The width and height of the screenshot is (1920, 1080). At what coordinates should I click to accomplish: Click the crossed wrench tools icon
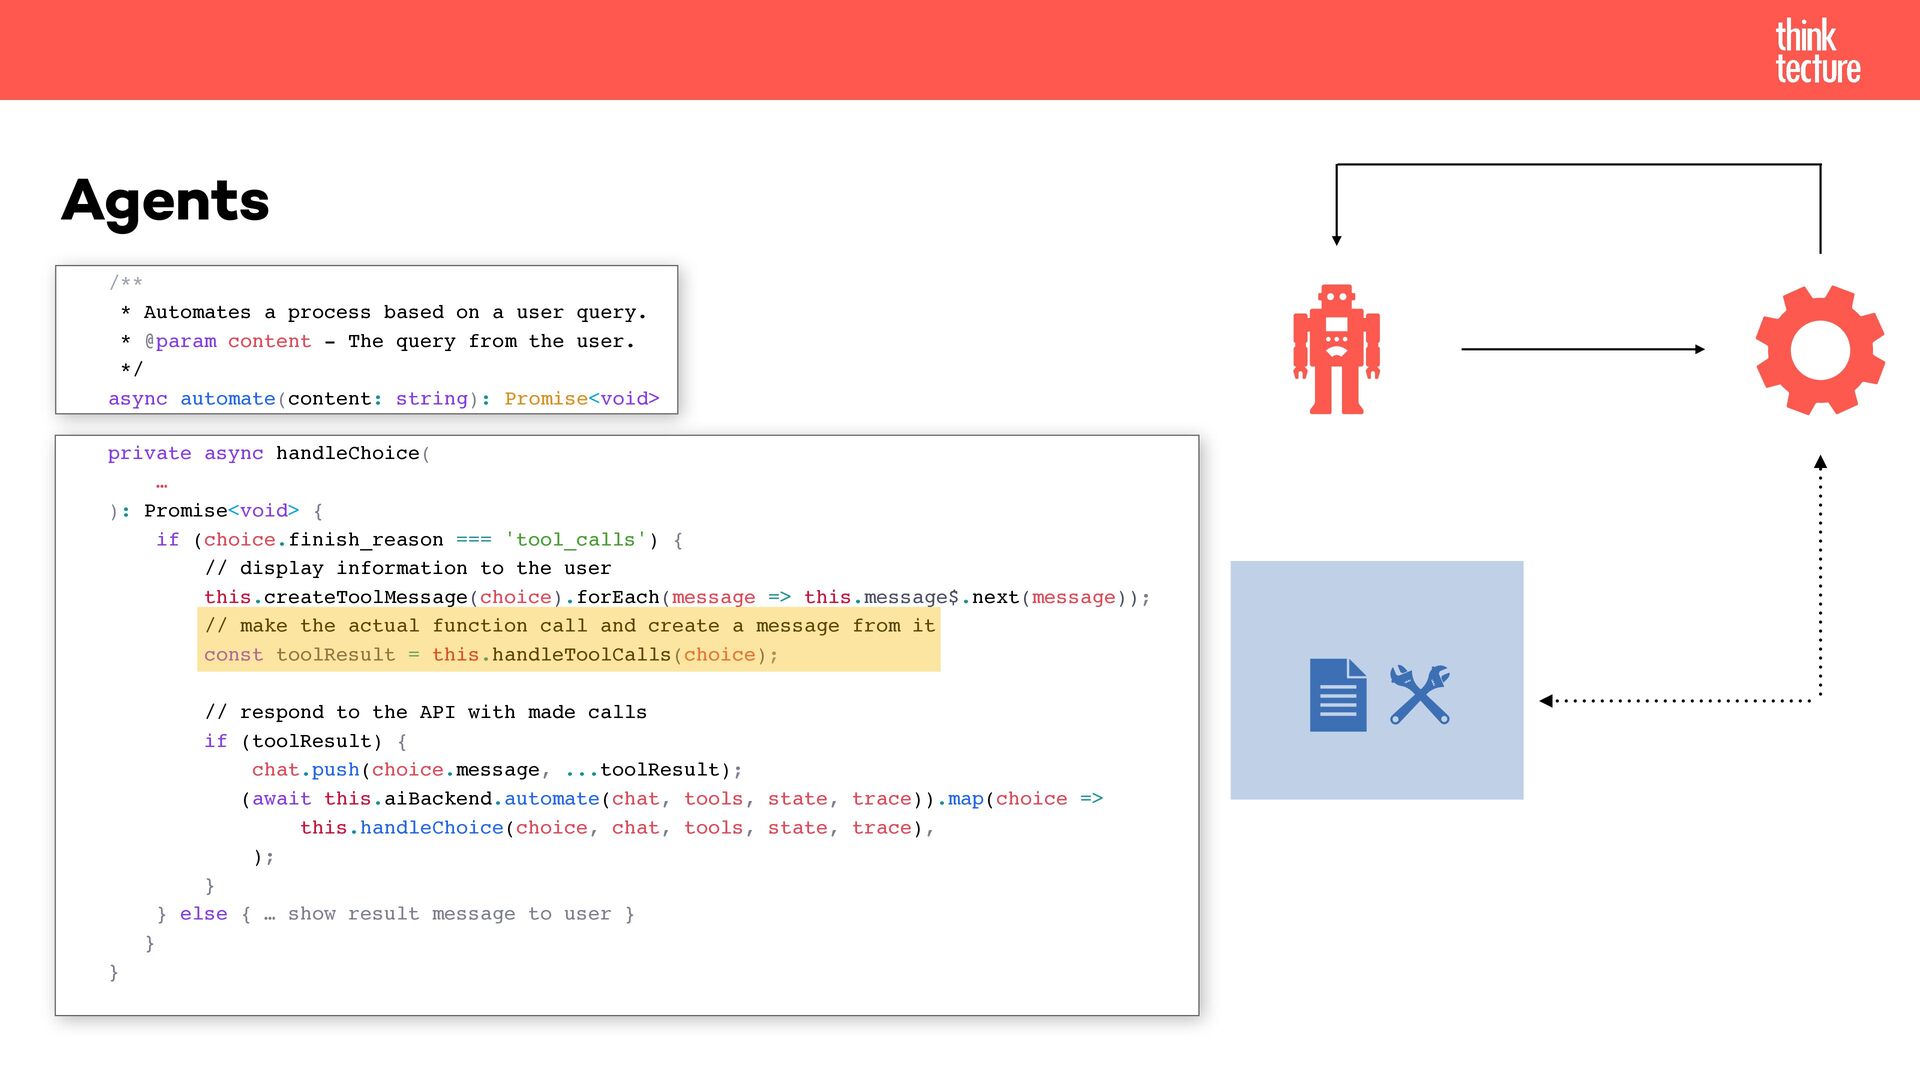pyautogui.click(x=1419, y=694)
